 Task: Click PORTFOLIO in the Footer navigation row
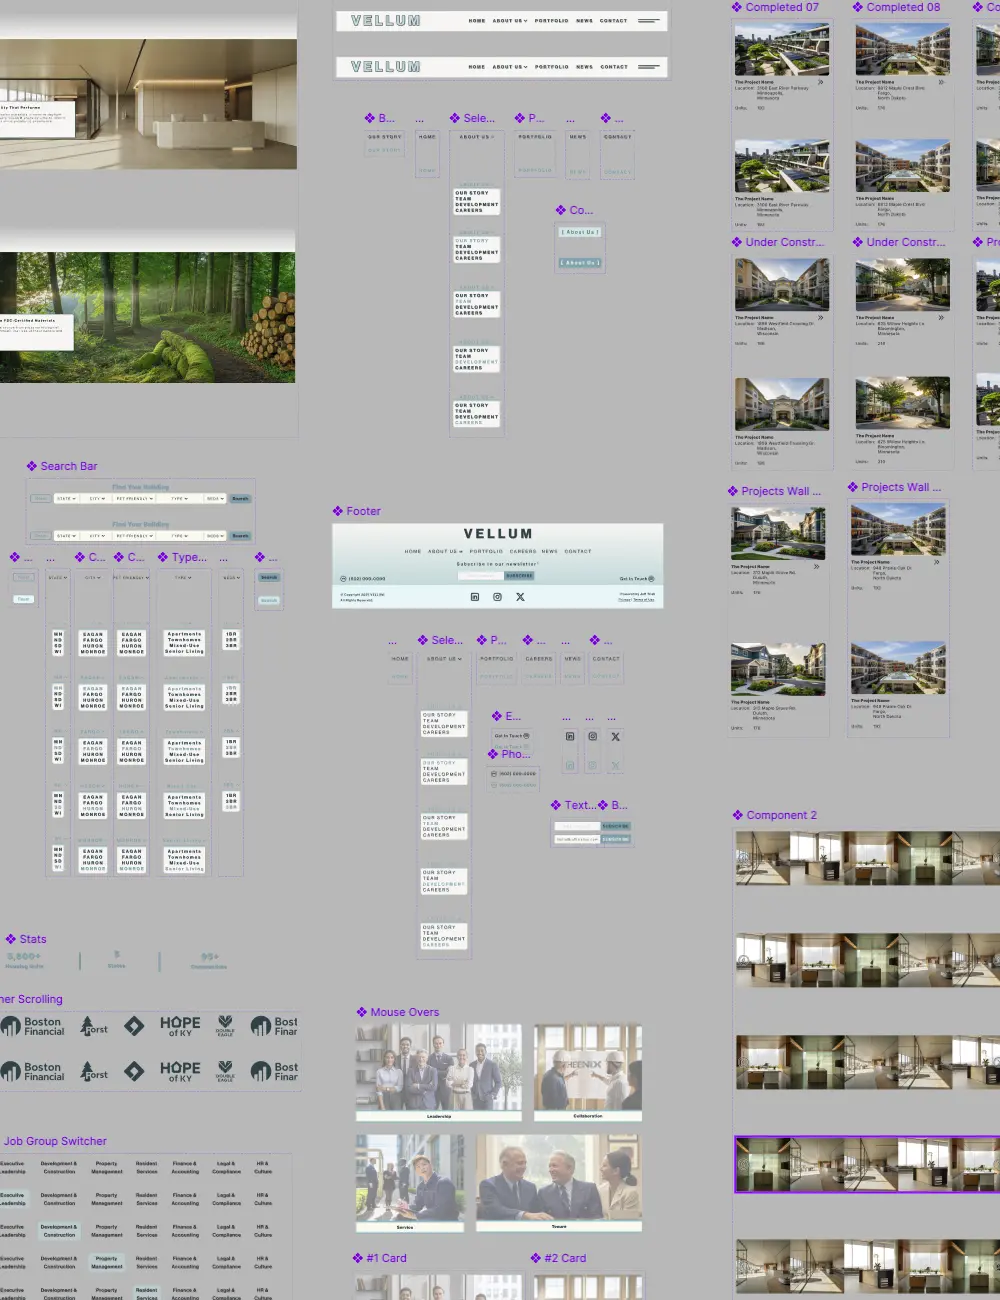(487, 551)
